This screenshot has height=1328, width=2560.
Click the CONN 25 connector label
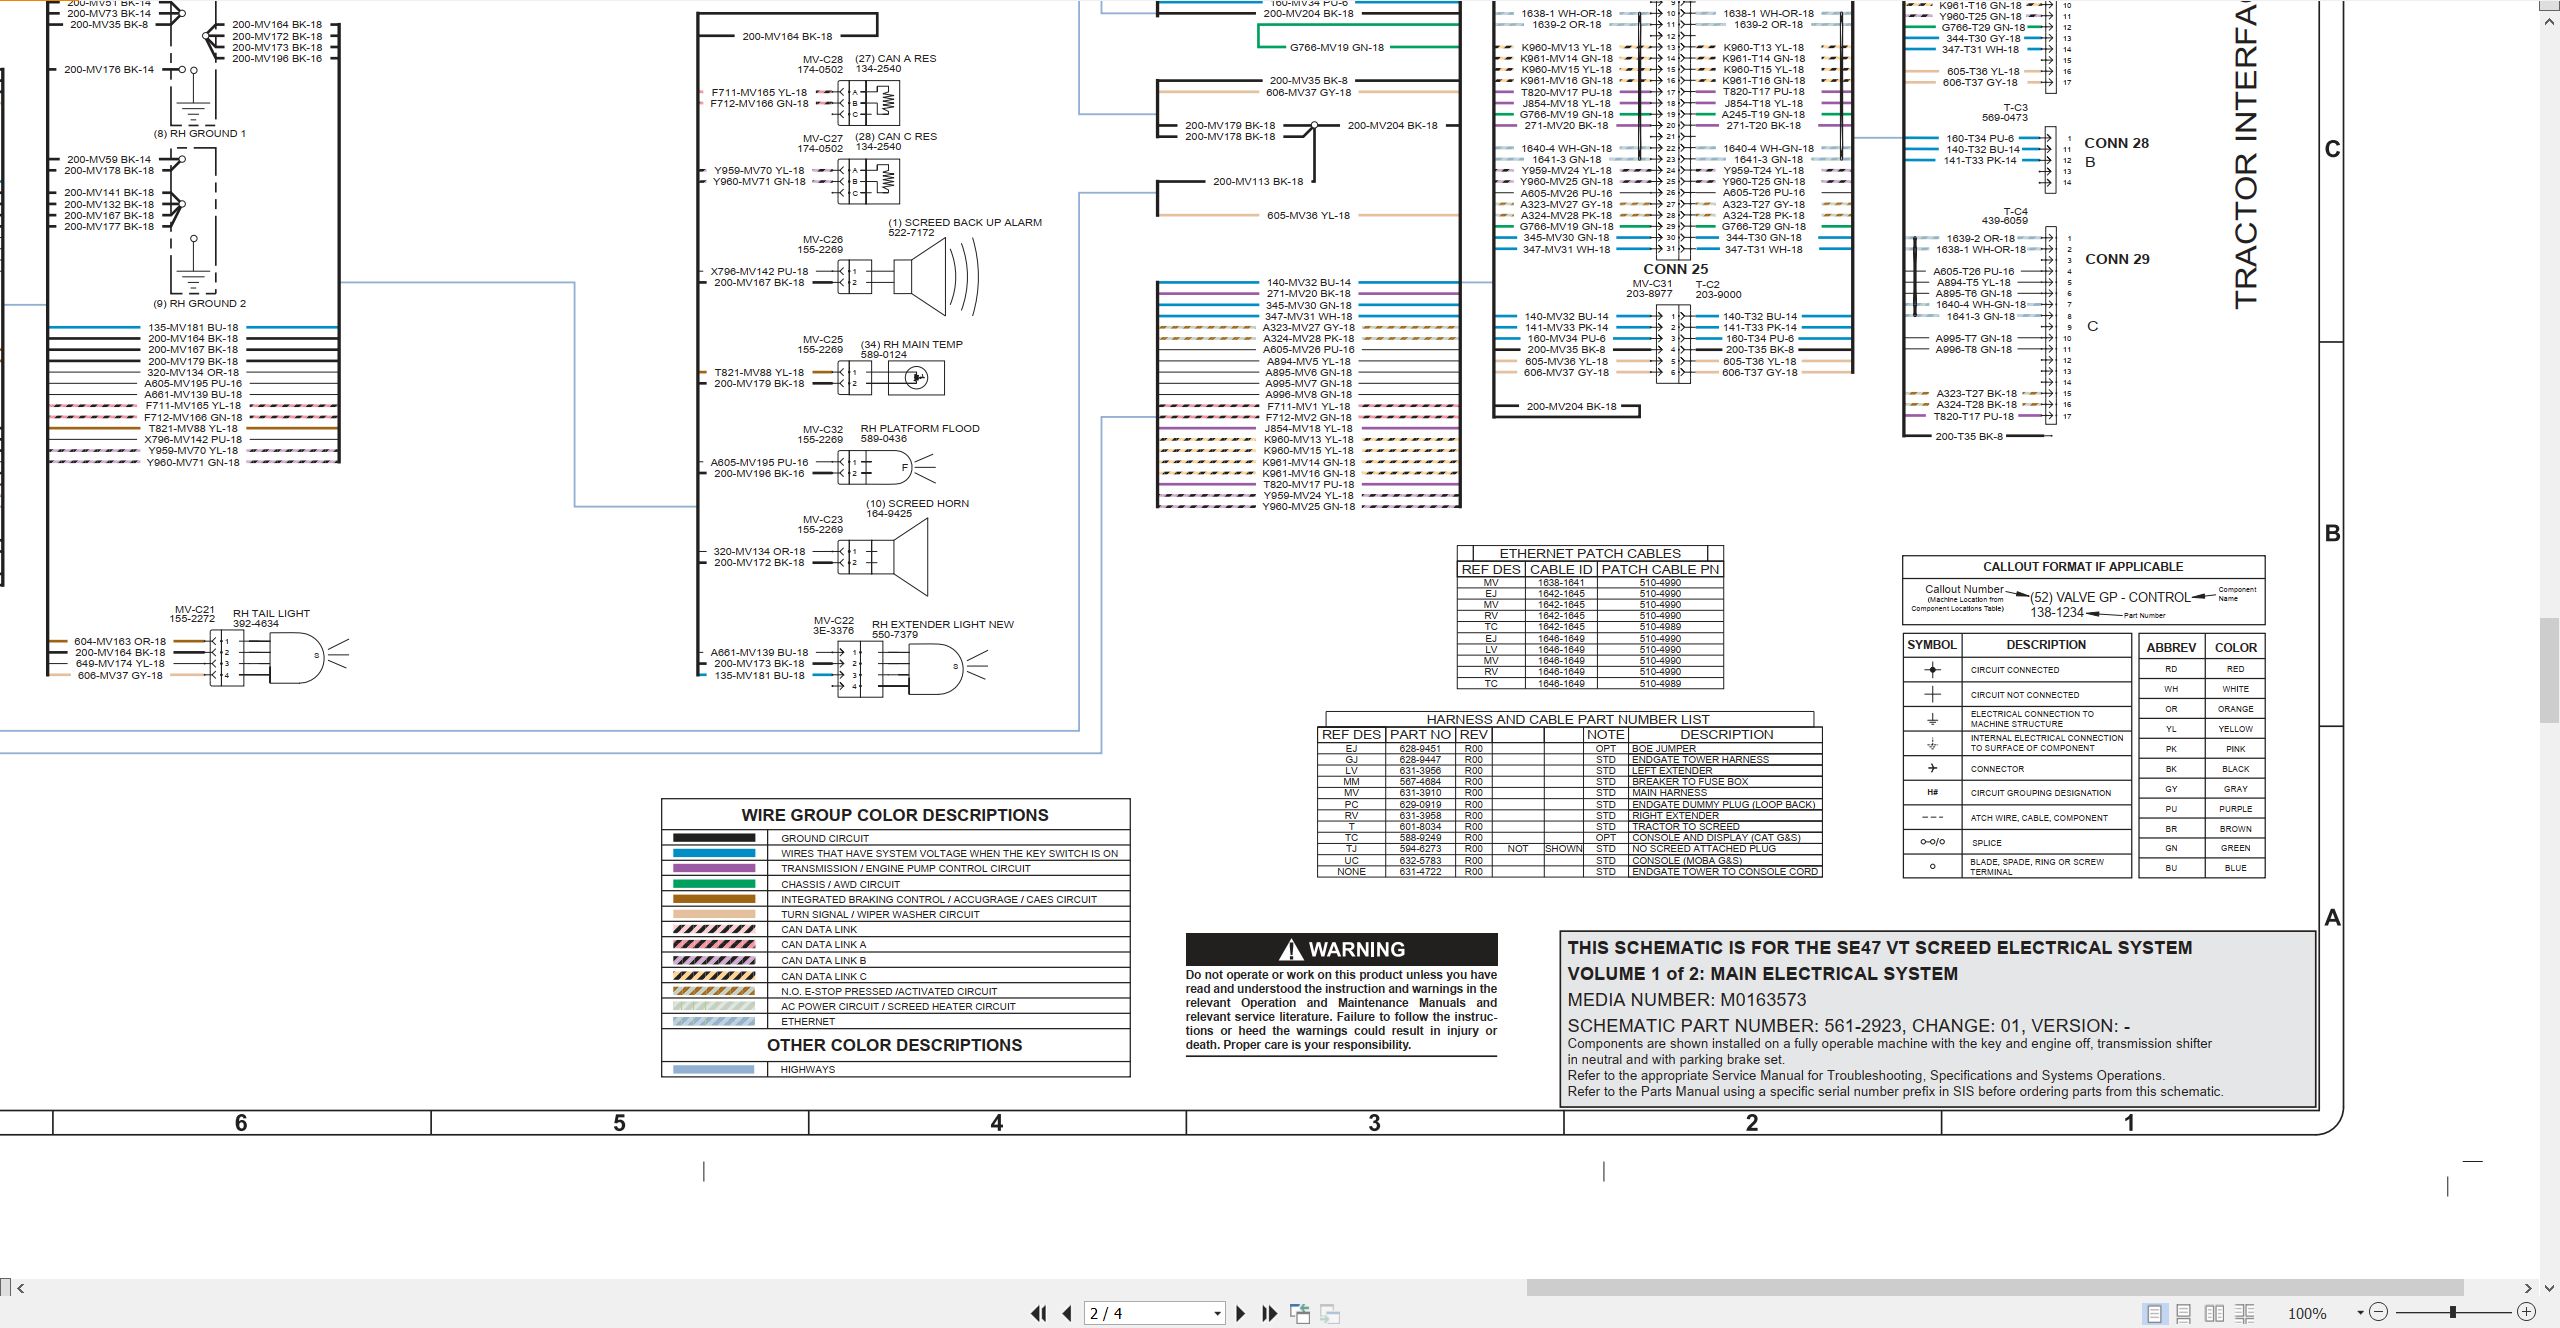(1676, 269)
